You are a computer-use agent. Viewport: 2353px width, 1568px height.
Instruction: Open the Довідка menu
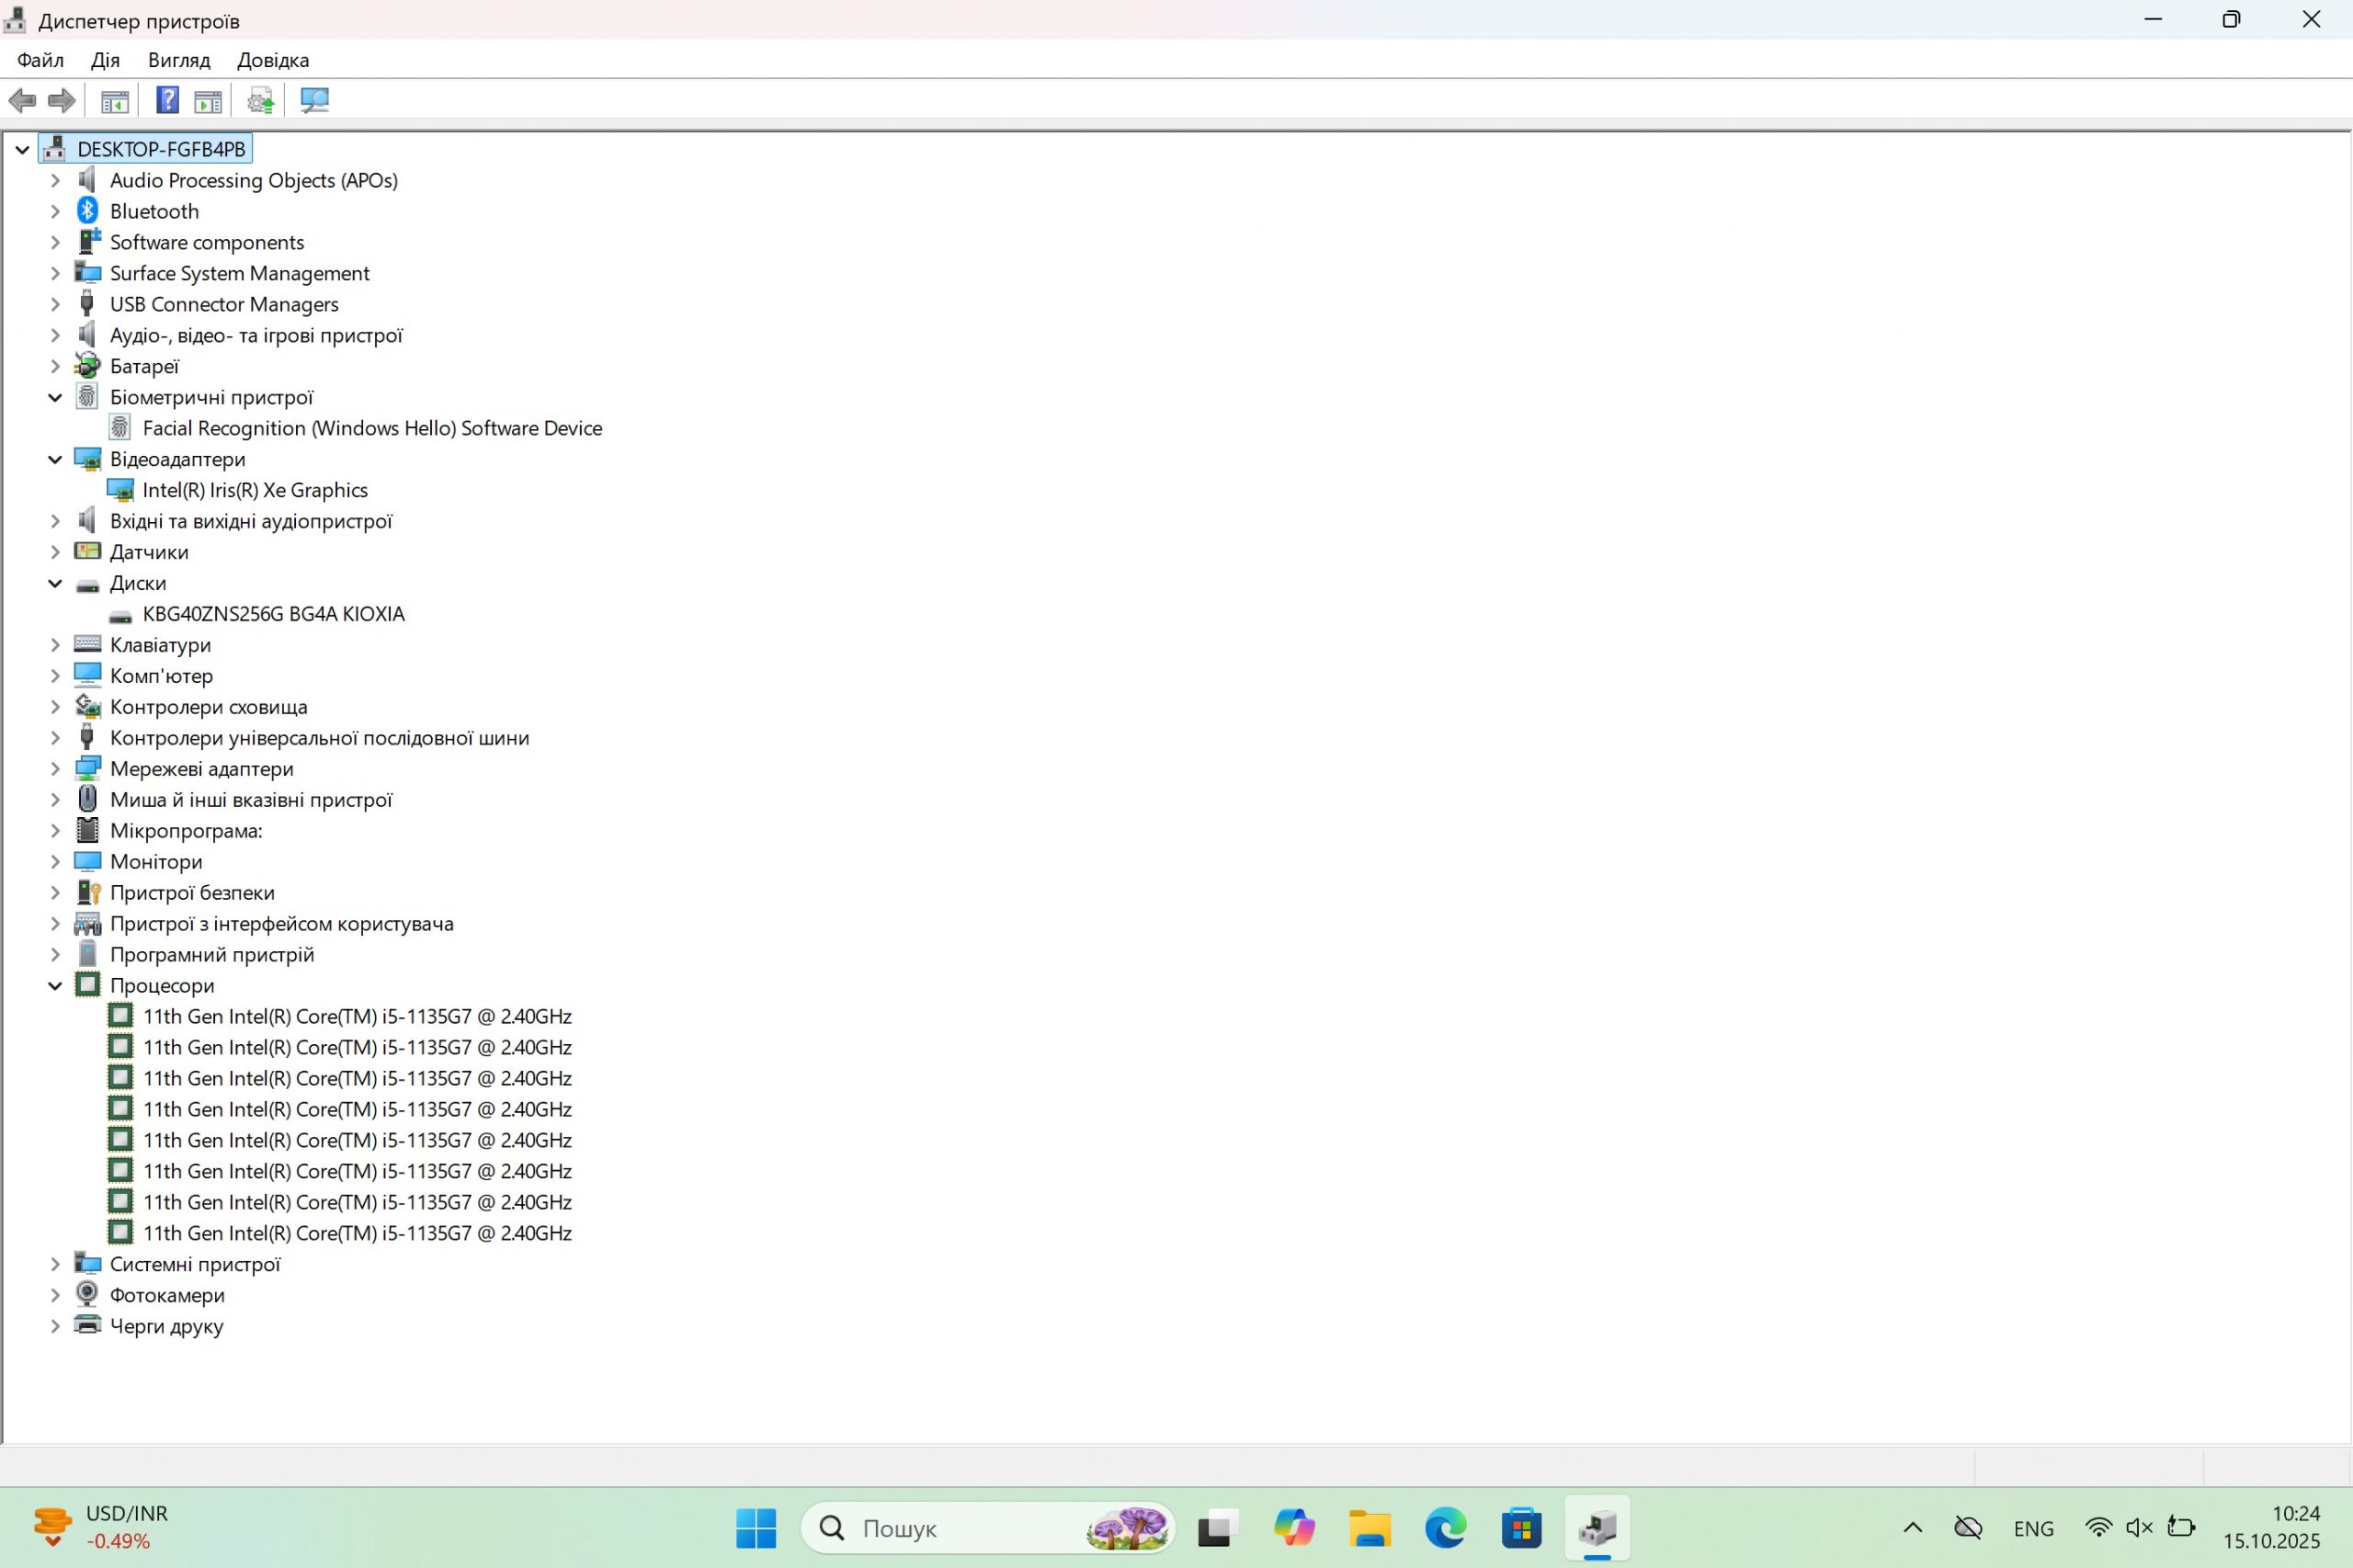tap(272, 60)
